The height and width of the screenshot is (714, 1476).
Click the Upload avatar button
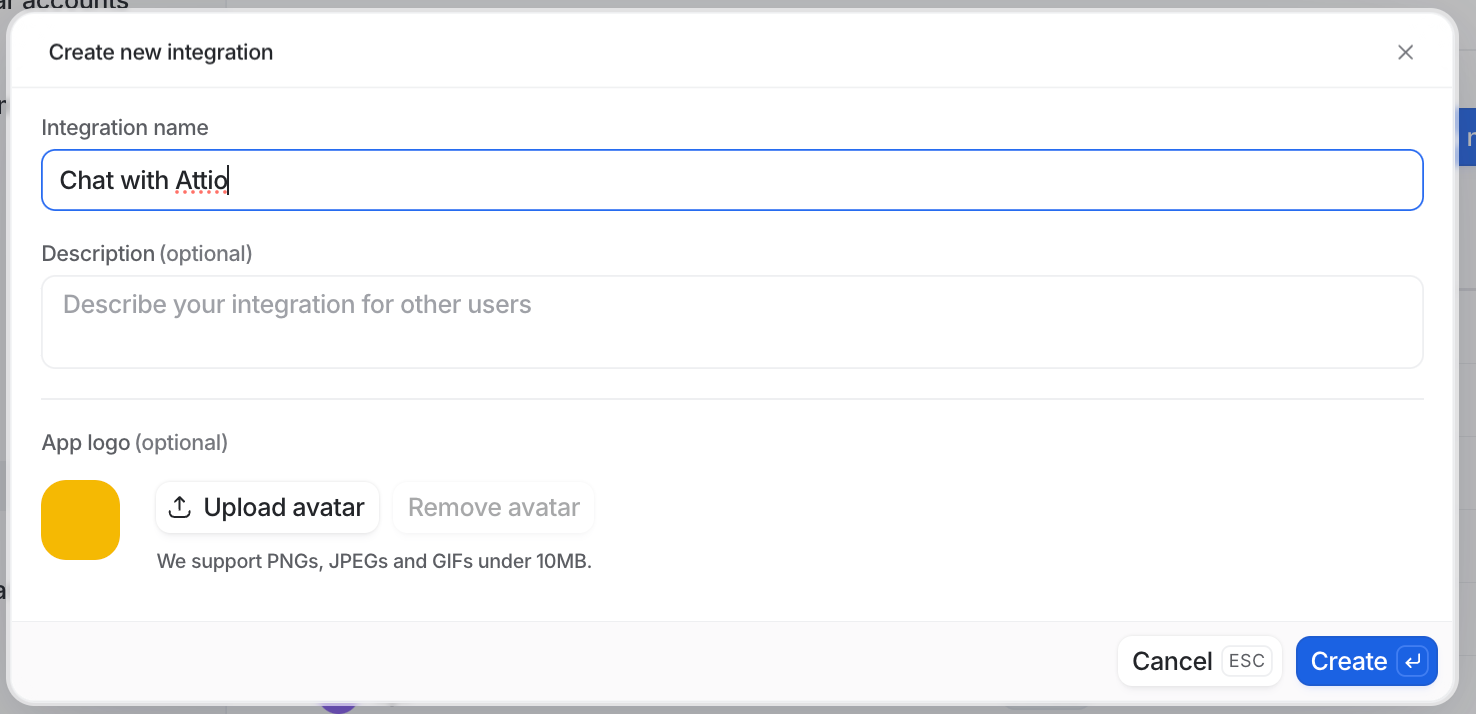pyautogui.click(x=267, y=507)
